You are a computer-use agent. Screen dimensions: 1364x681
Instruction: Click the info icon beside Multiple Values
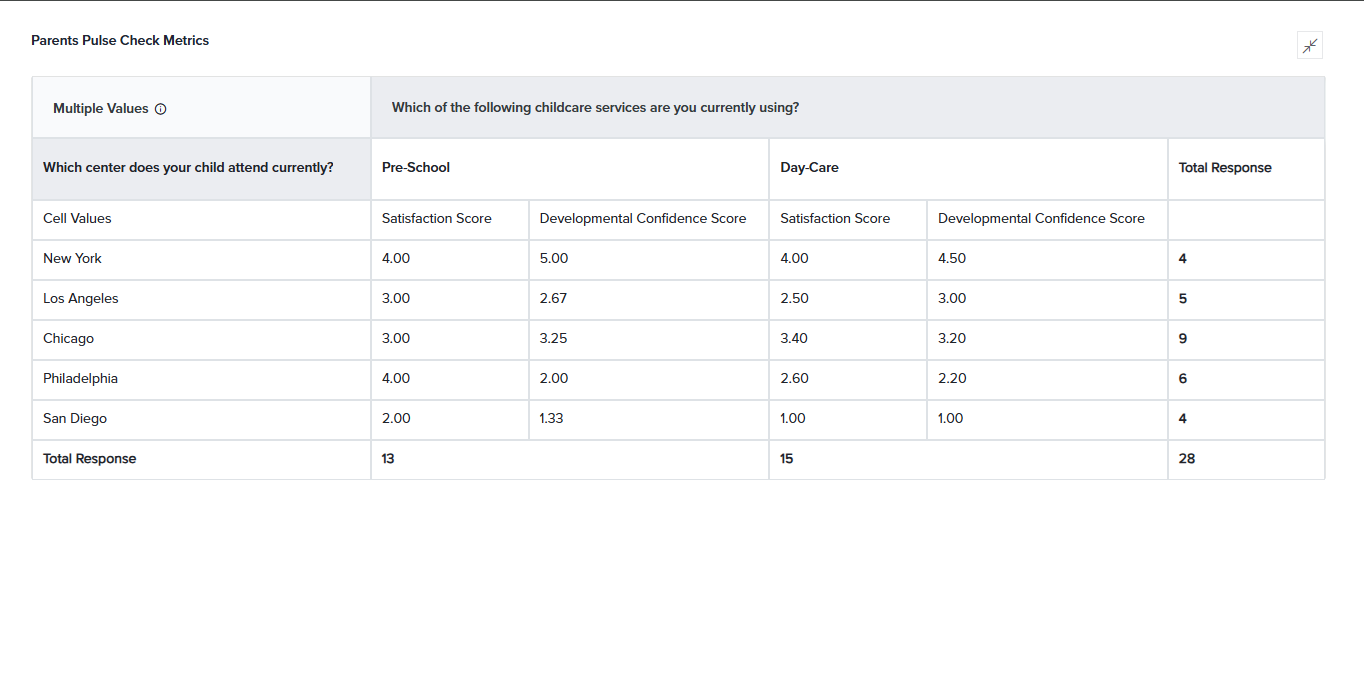click(161, 109)
